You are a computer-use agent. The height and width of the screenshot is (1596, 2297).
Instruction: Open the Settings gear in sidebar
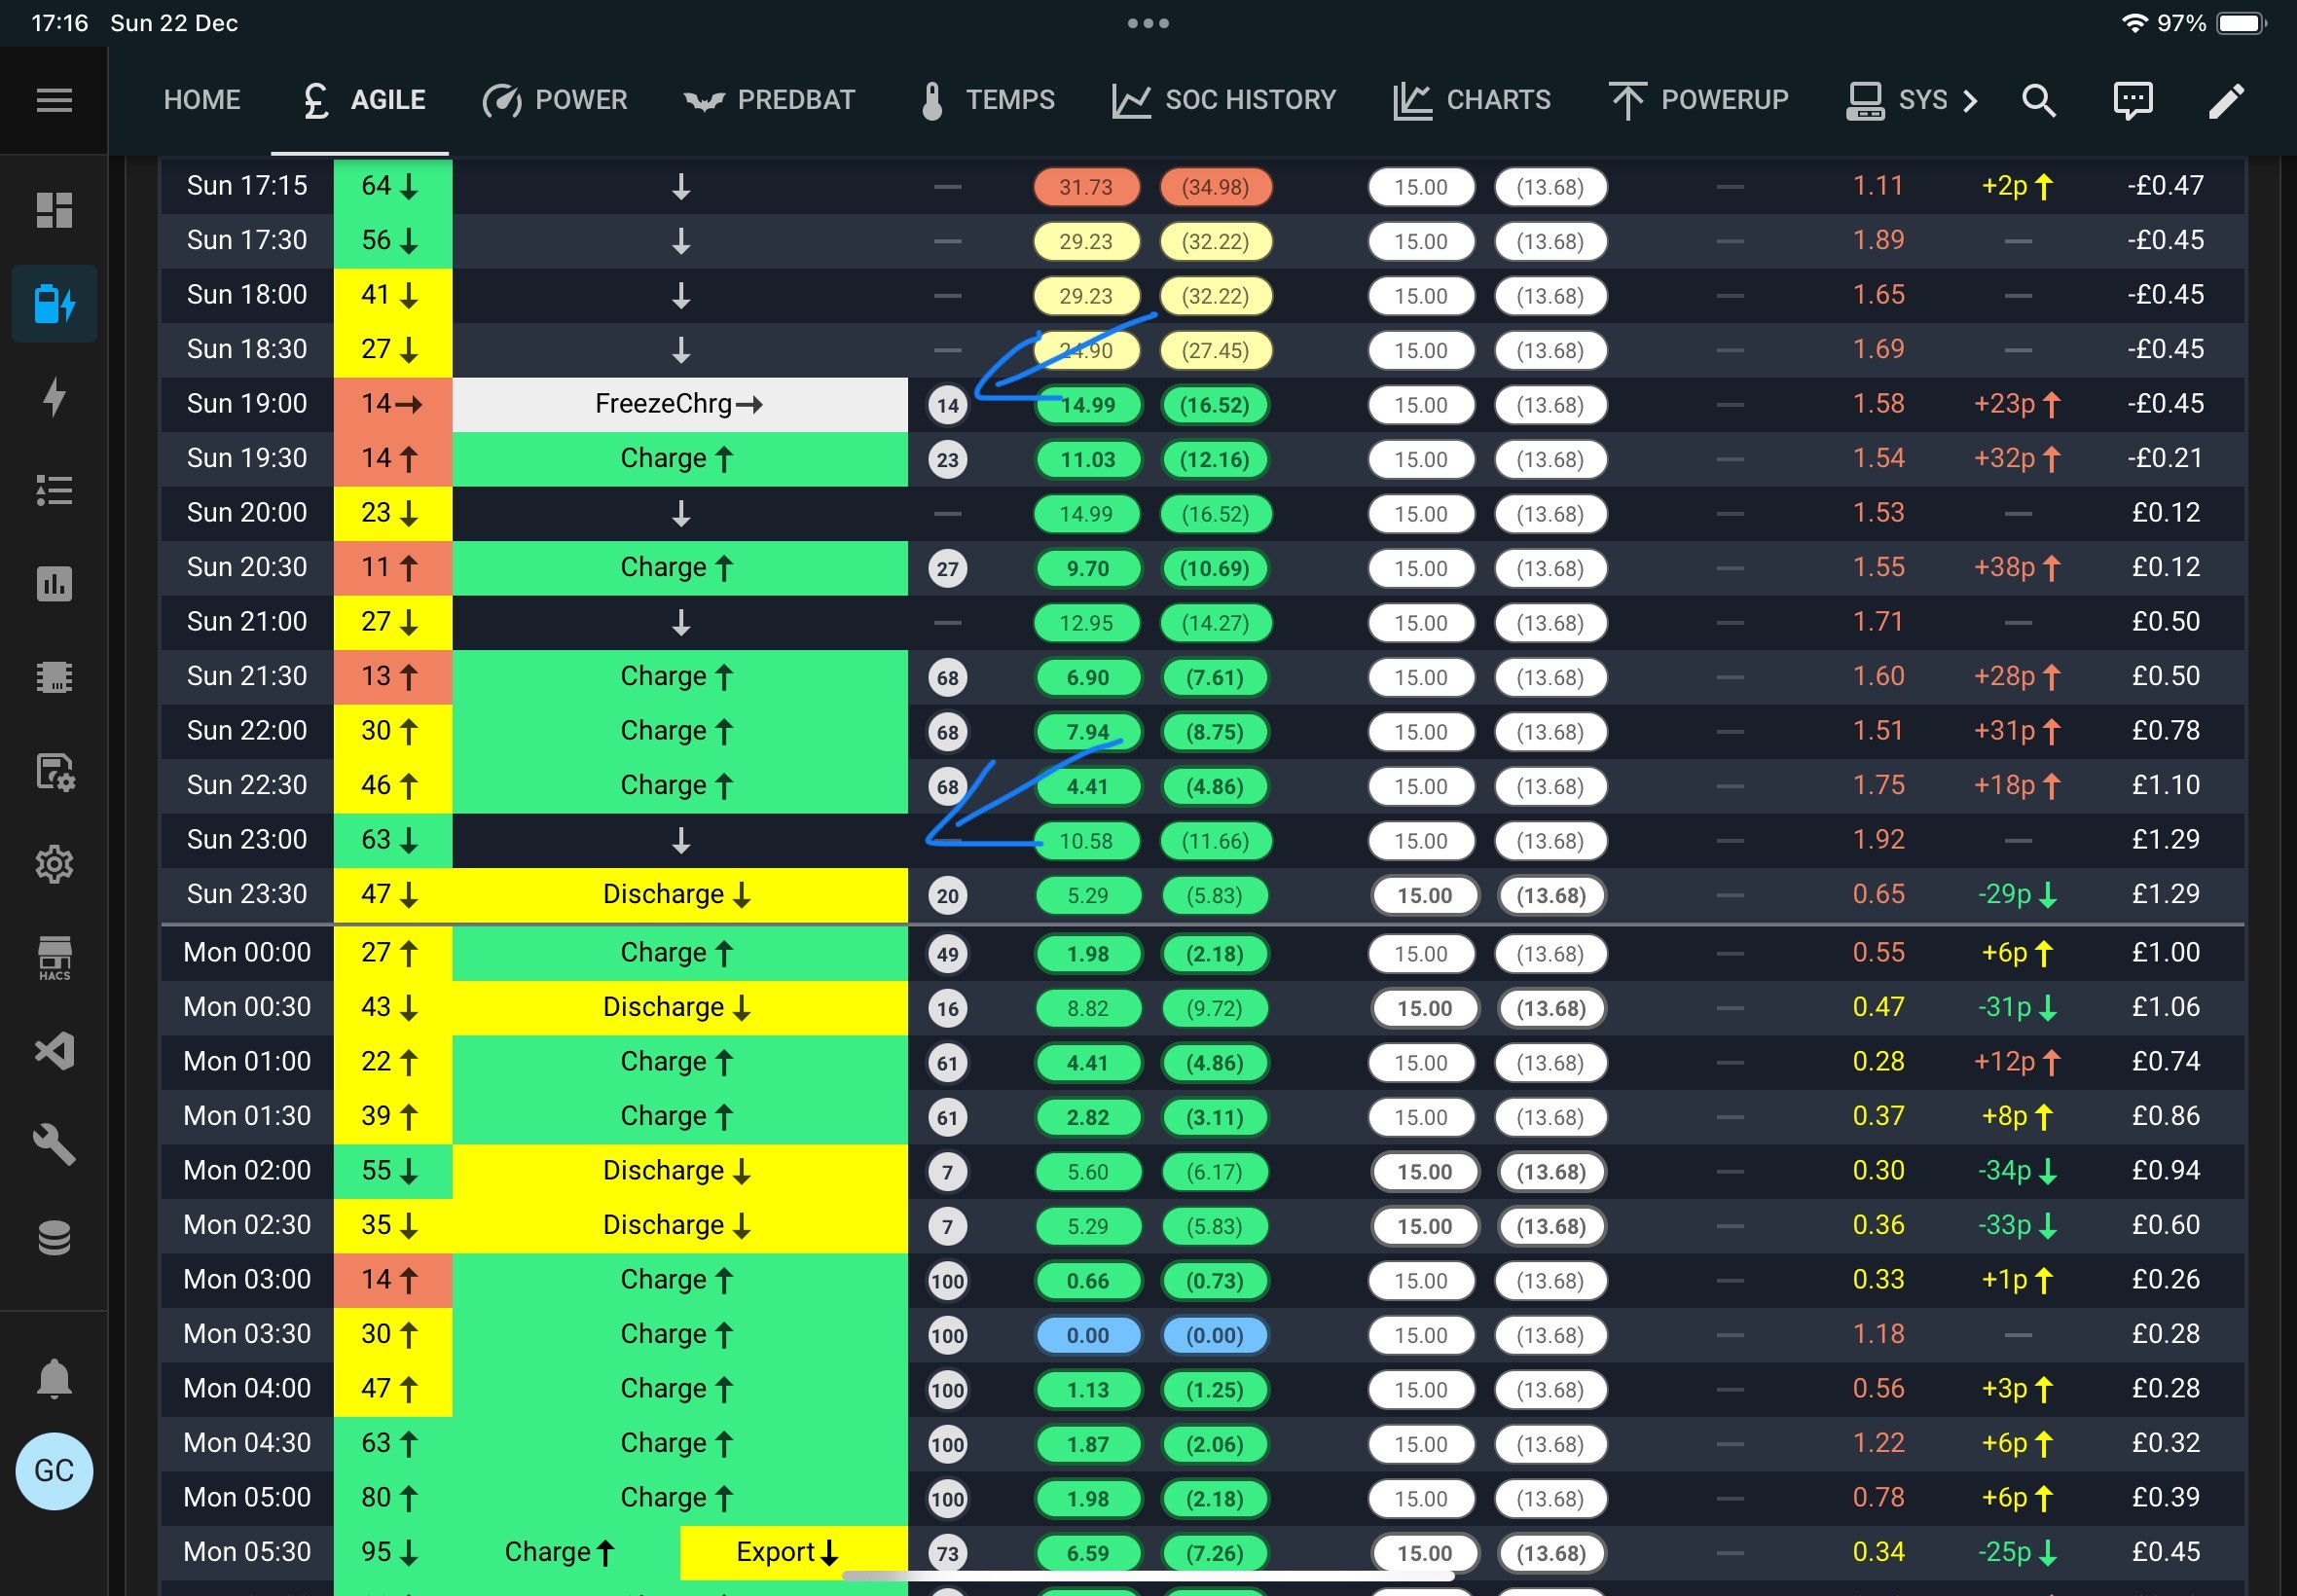[x=54, y=864]
